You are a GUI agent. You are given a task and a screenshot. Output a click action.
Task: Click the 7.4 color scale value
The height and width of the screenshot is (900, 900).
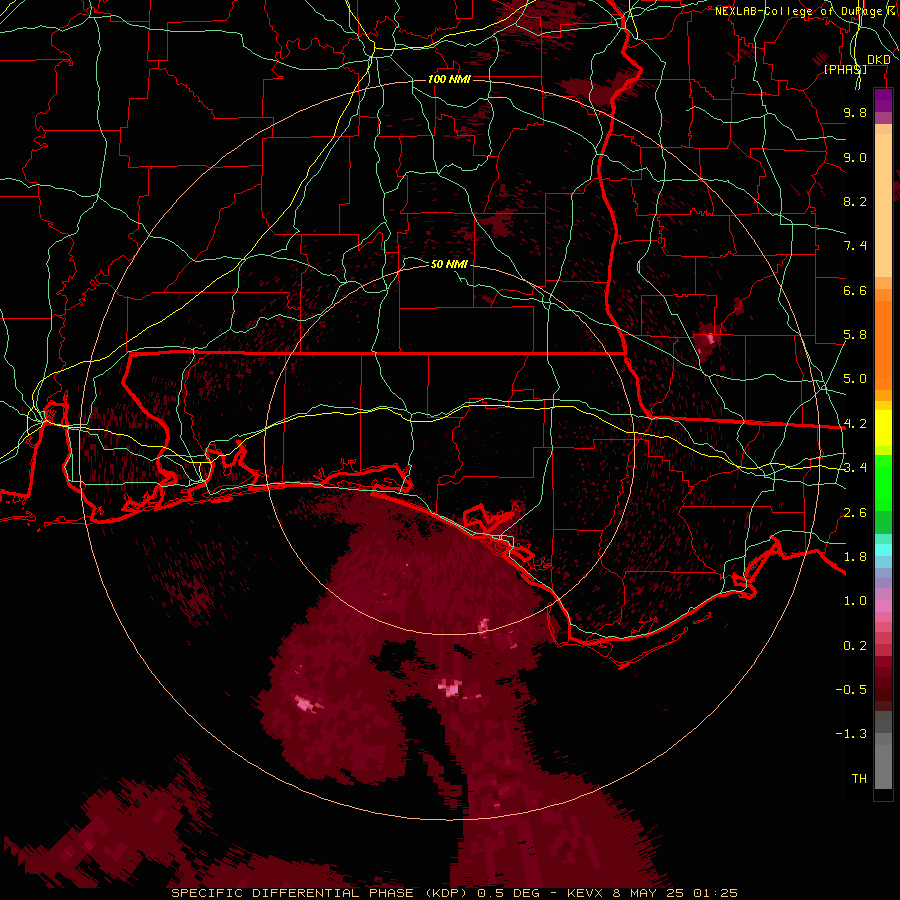[x=855, y=246]
